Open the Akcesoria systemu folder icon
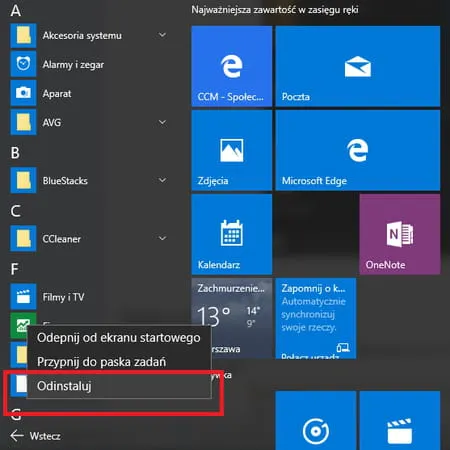 click(23, 35)
